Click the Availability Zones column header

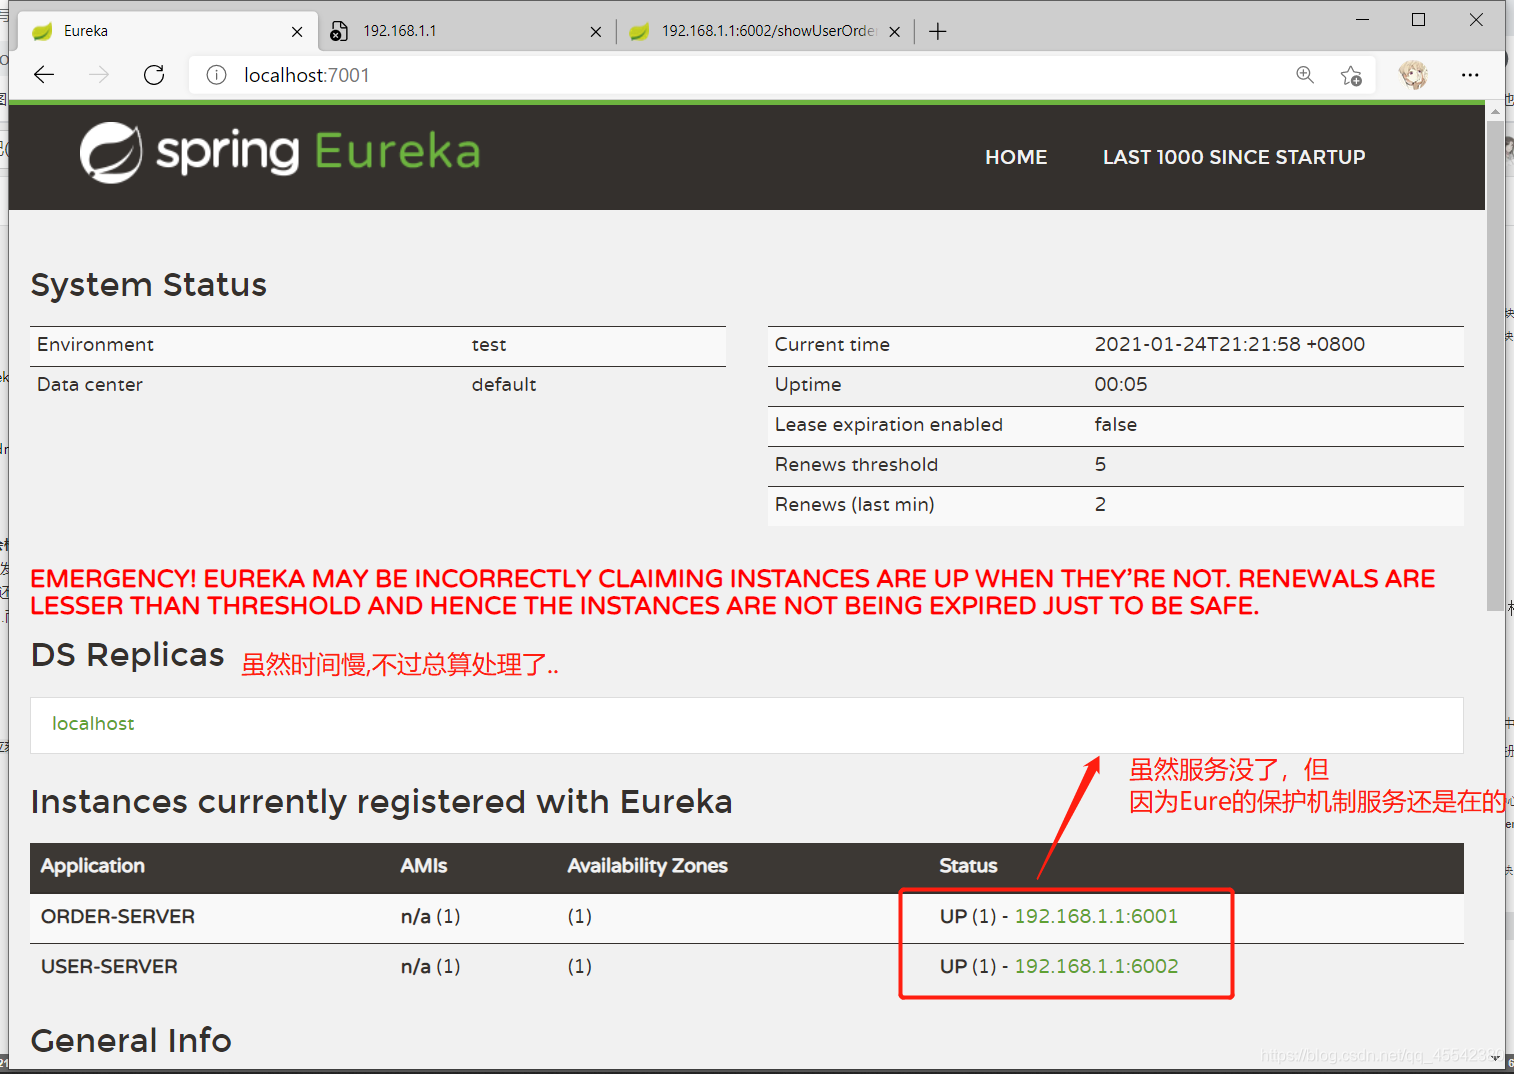tap(647, 866)
